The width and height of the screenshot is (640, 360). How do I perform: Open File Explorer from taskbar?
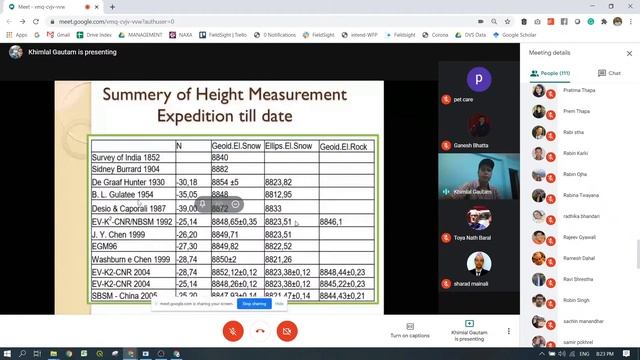point(53,353)
